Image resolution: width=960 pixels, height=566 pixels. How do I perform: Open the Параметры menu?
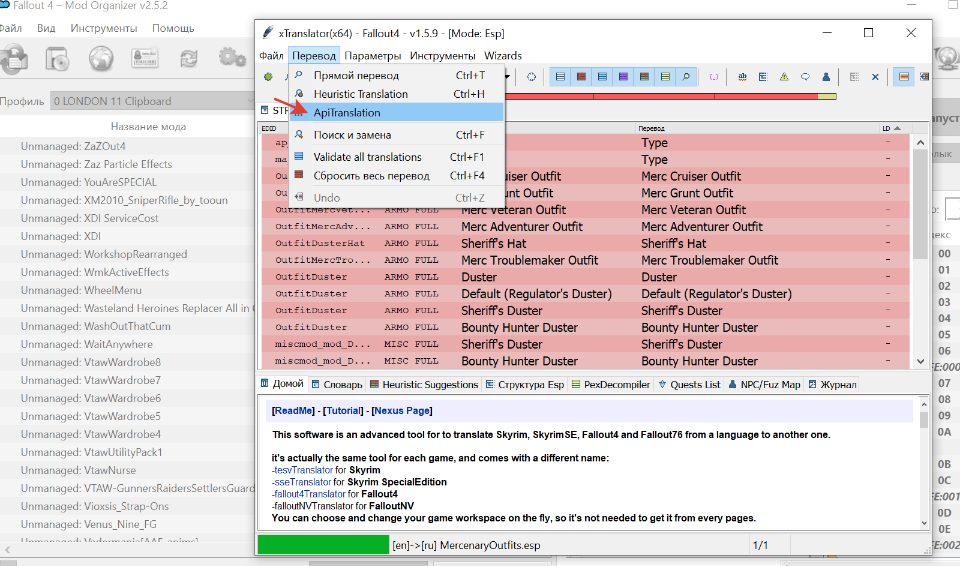click(x=373, y=56)
